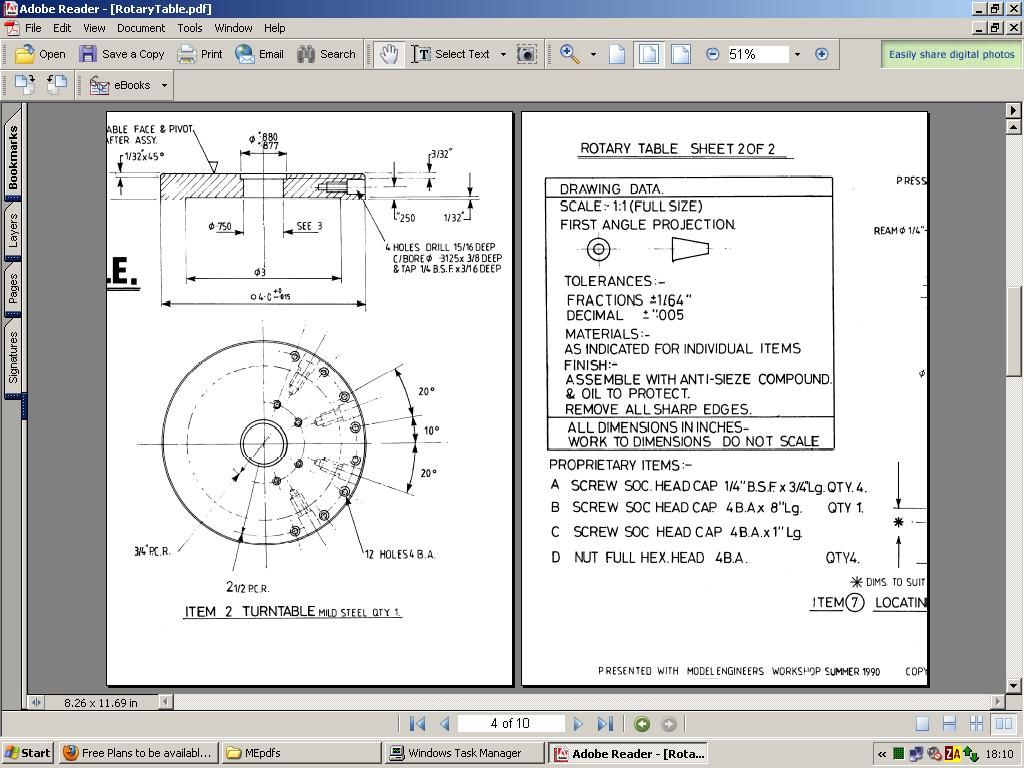Expand the eBooks dropdown arrow
Viewport: 1024px width, 768px height.
[x=164, y=85]
